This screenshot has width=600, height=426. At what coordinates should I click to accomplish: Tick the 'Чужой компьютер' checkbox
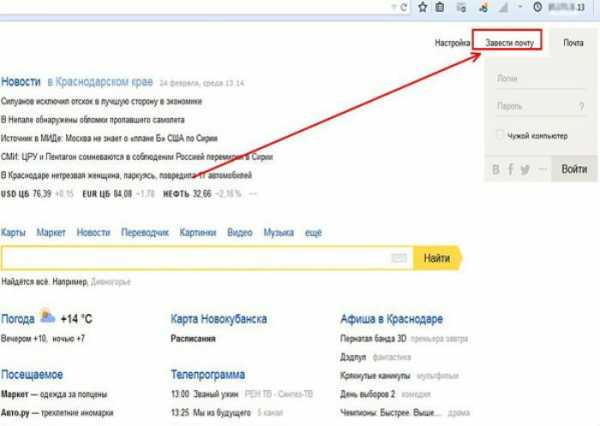click(x=500, y=135)
